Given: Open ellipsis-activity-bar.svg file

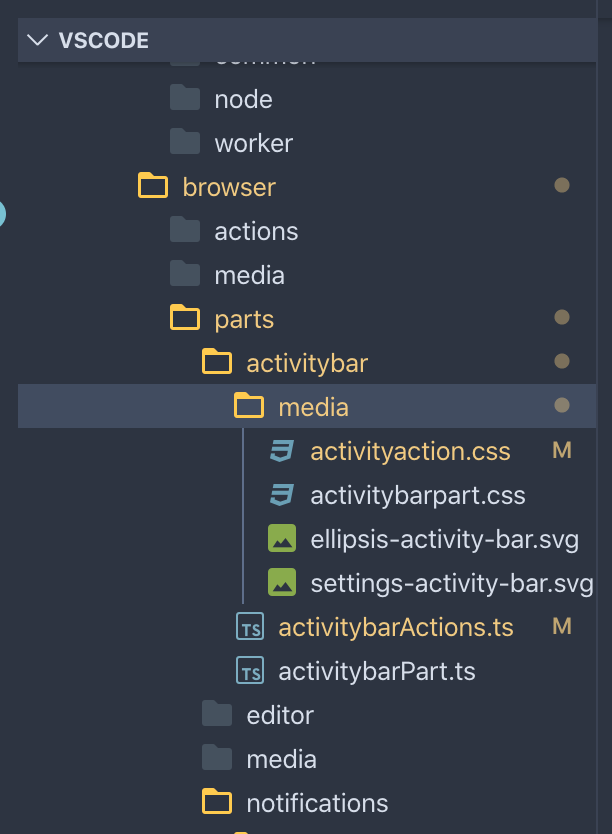Looking at the screenshot, I should (x=445, y=540).
